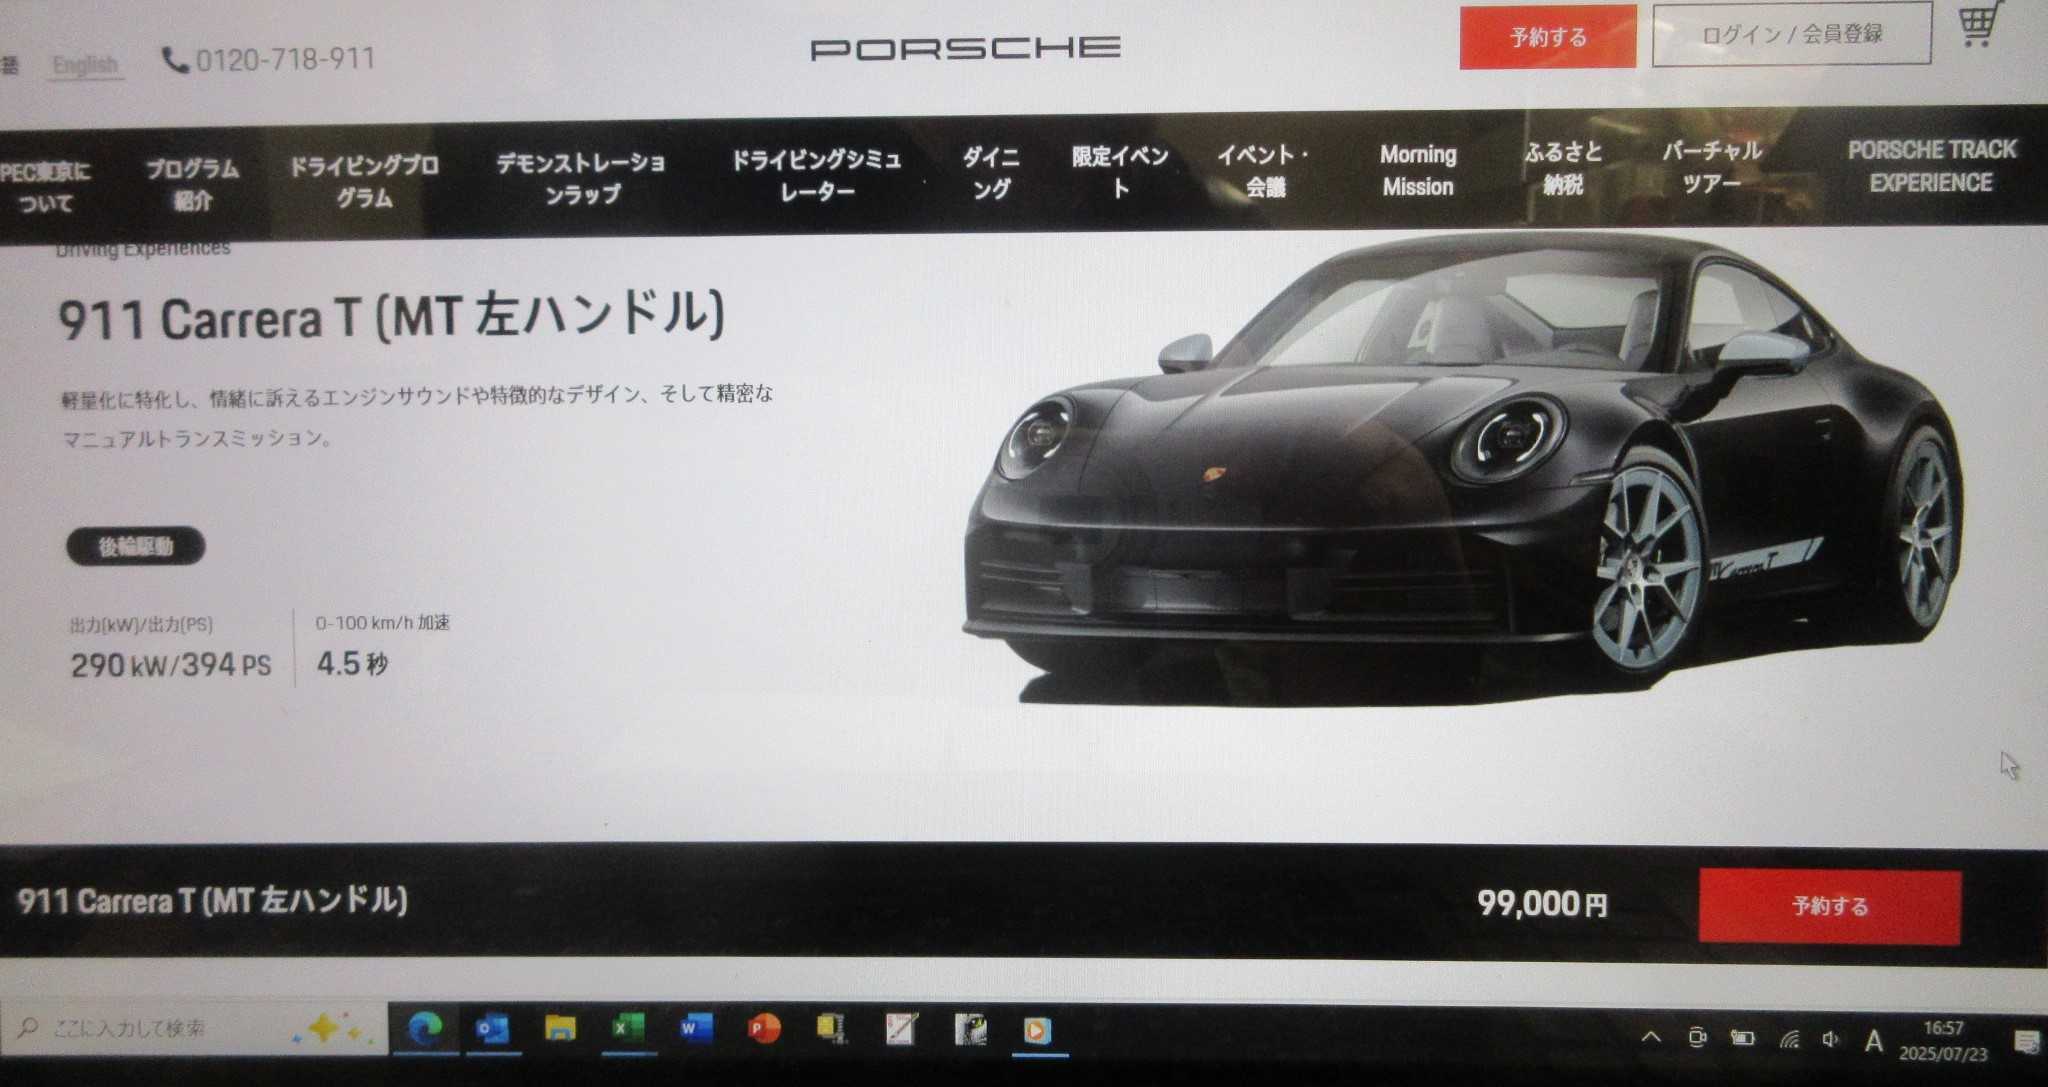Open PowerPoint from the taskbar

764,1029
